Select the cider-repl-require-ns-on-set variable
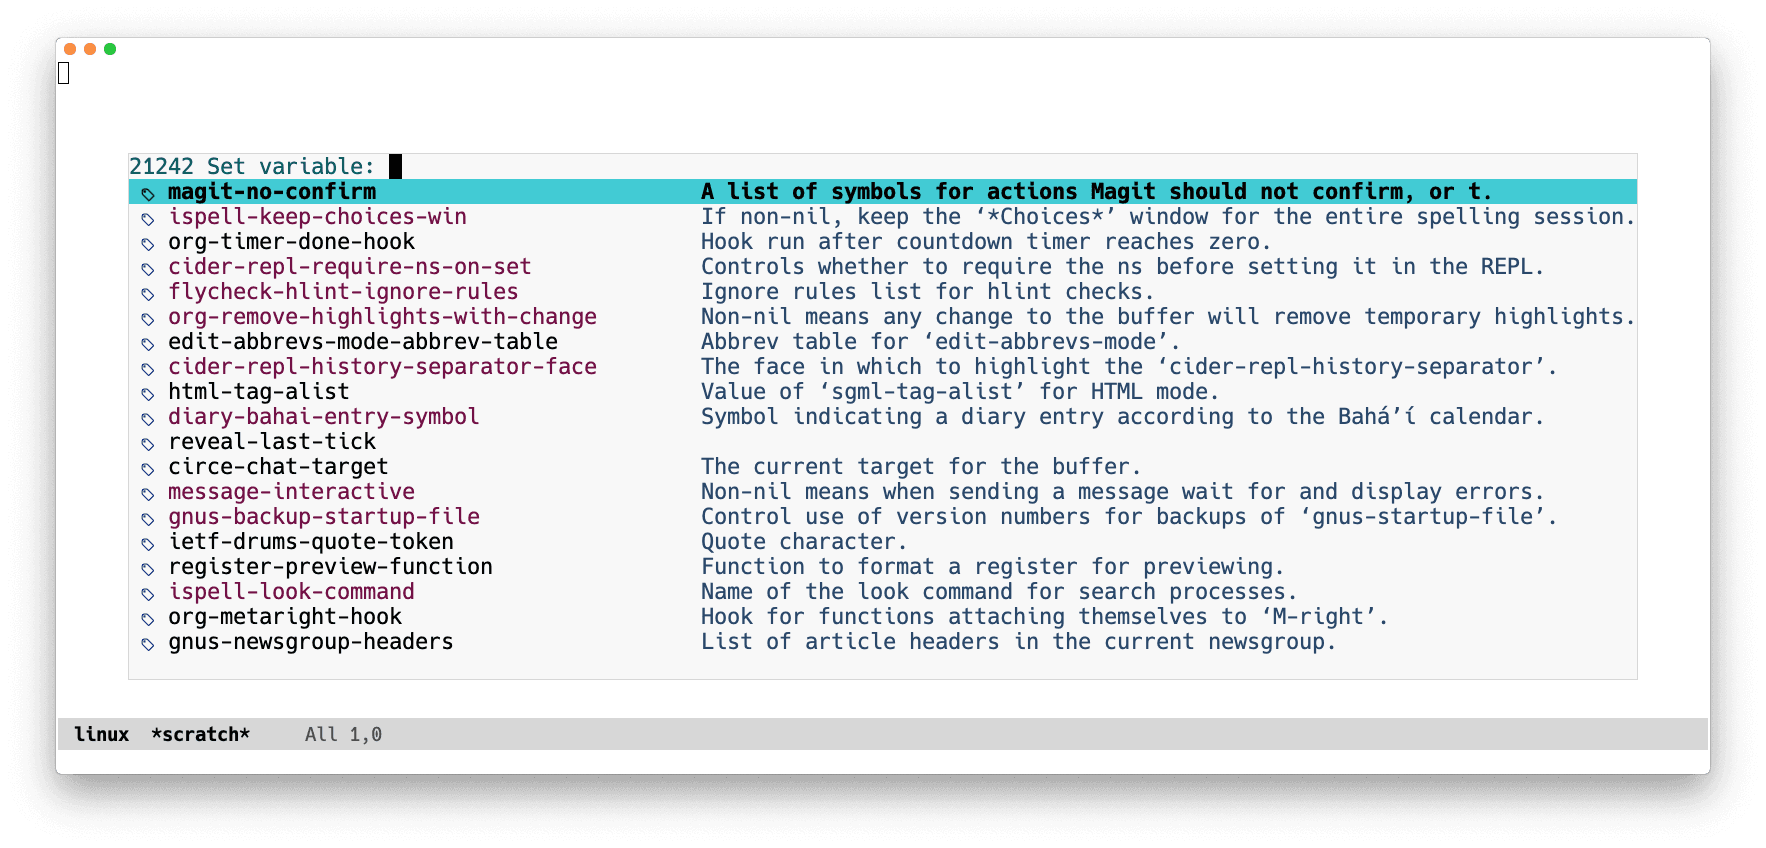The image size is (1766, 848). [x=349, y=267]
